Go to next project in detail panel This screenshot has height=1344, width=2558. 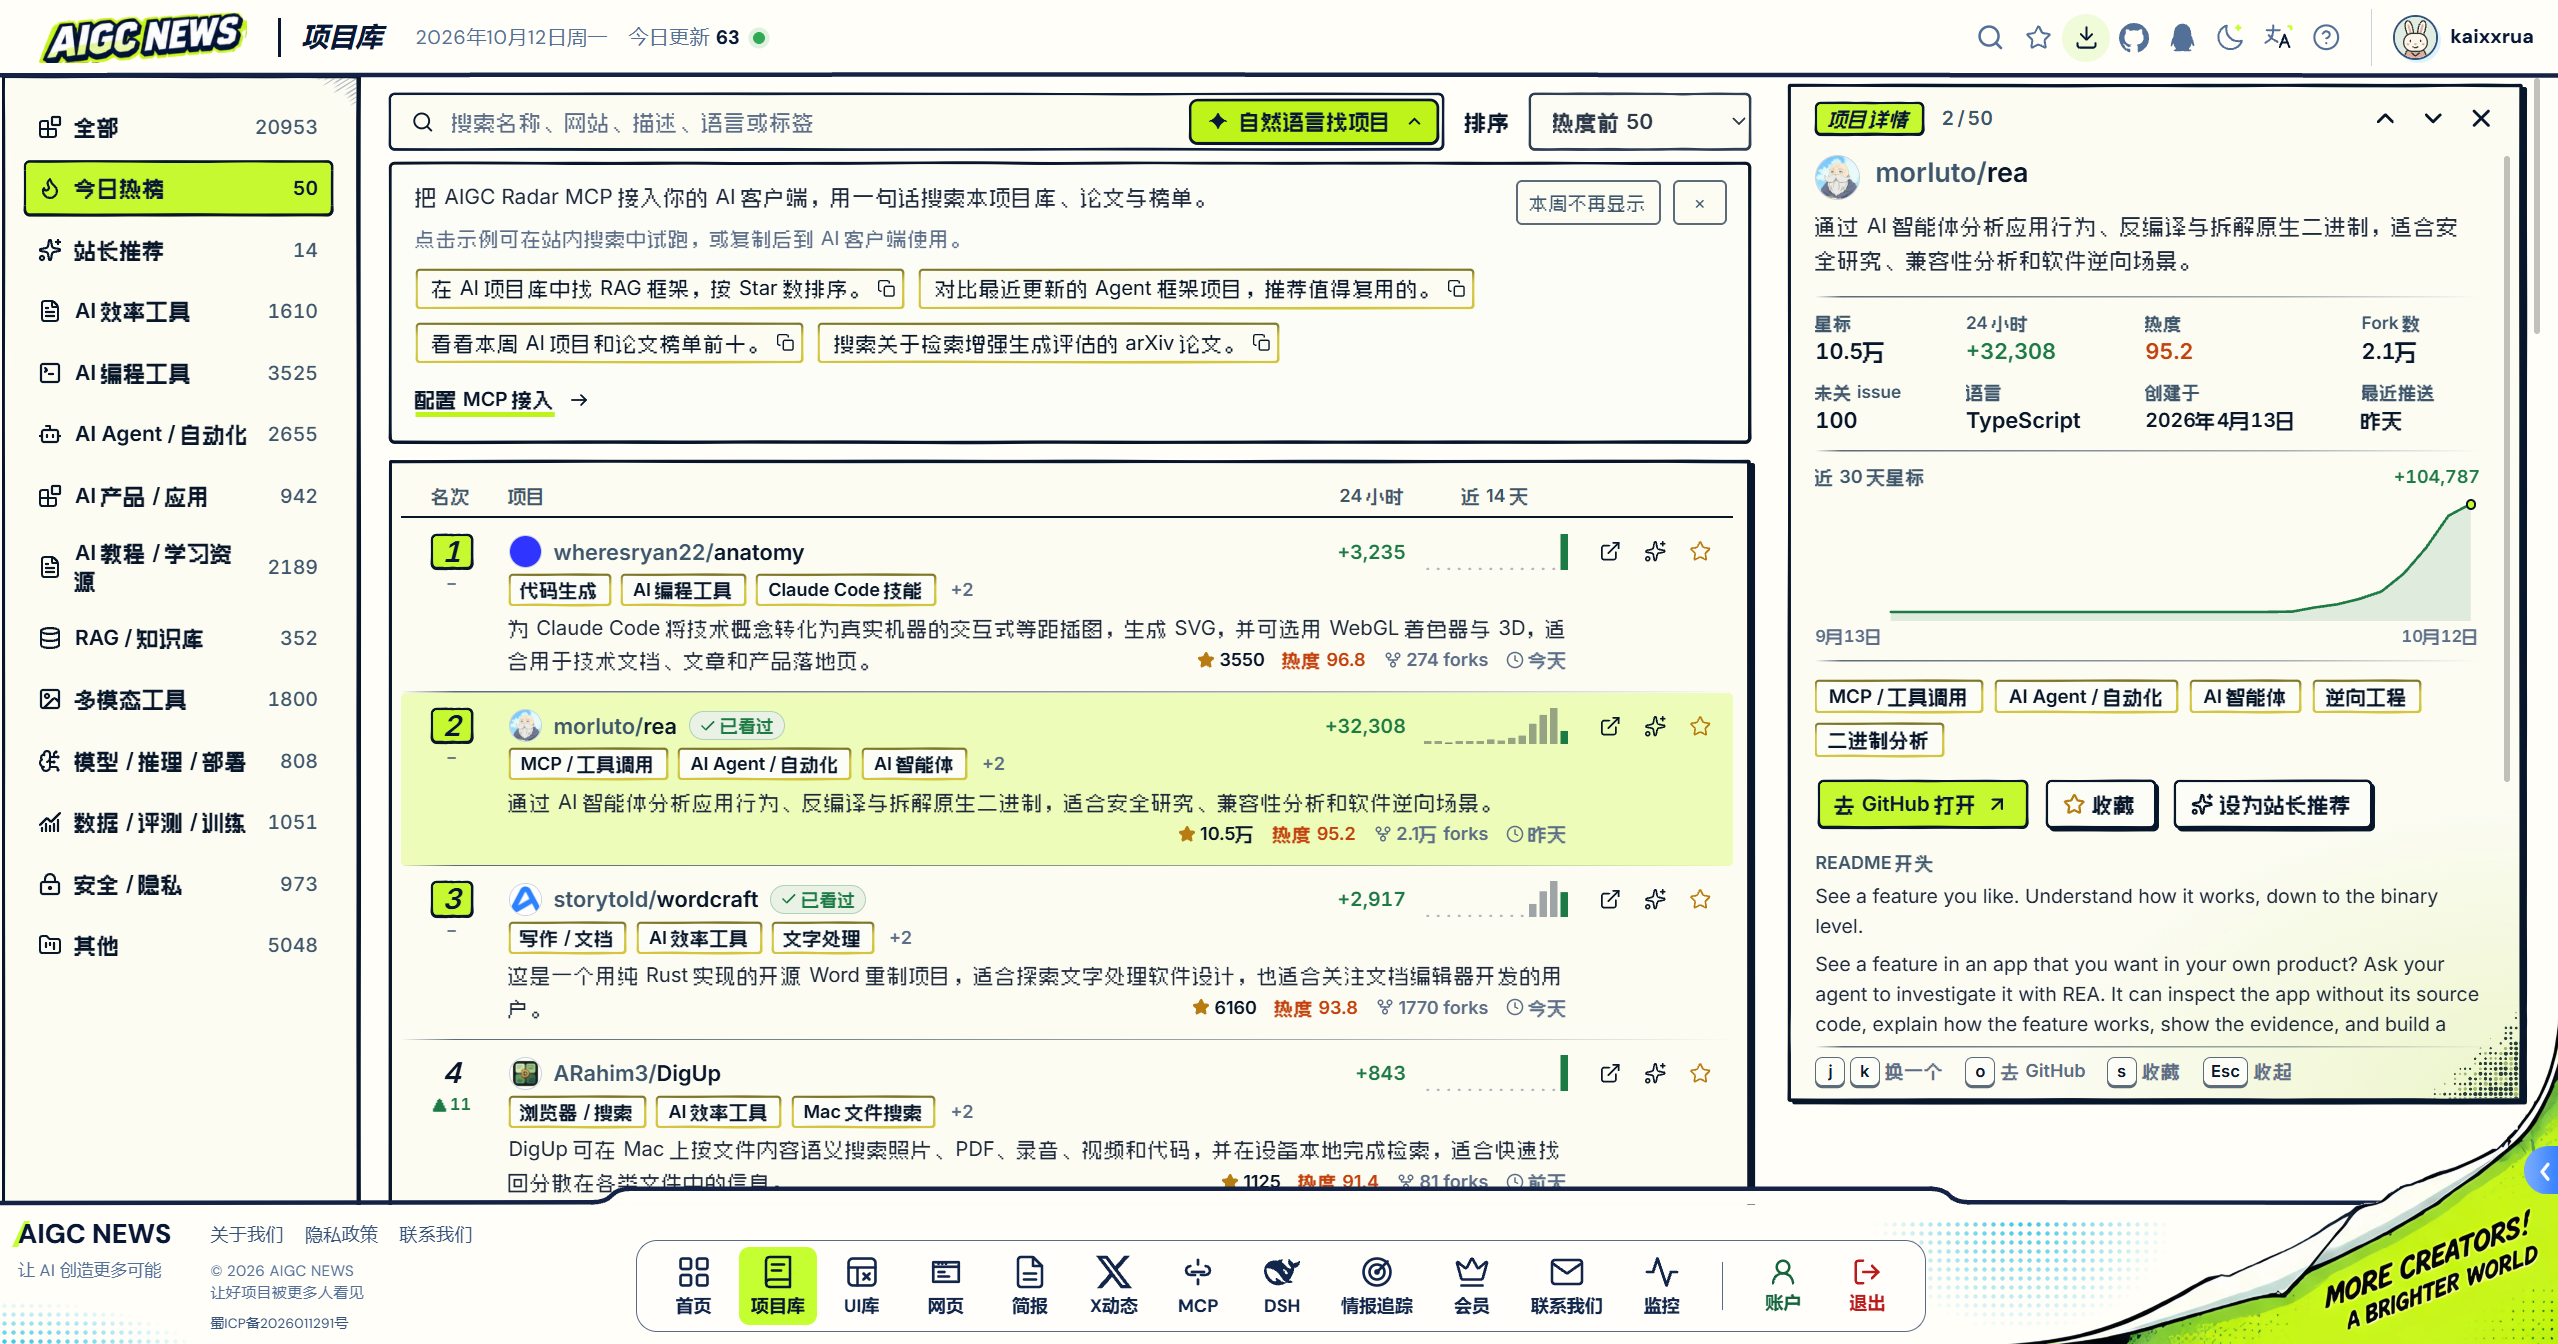coord(2433,119)
